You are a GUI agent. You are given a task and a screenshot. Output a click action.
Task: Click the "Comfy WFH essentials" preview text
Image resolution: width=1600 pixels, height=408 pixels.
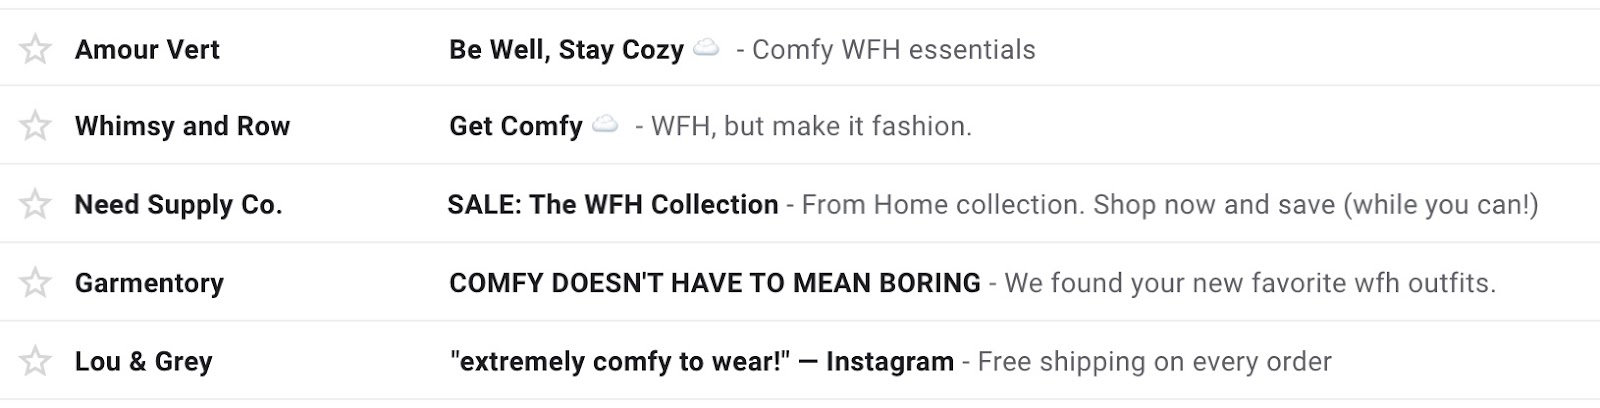(x=893, y=50)
